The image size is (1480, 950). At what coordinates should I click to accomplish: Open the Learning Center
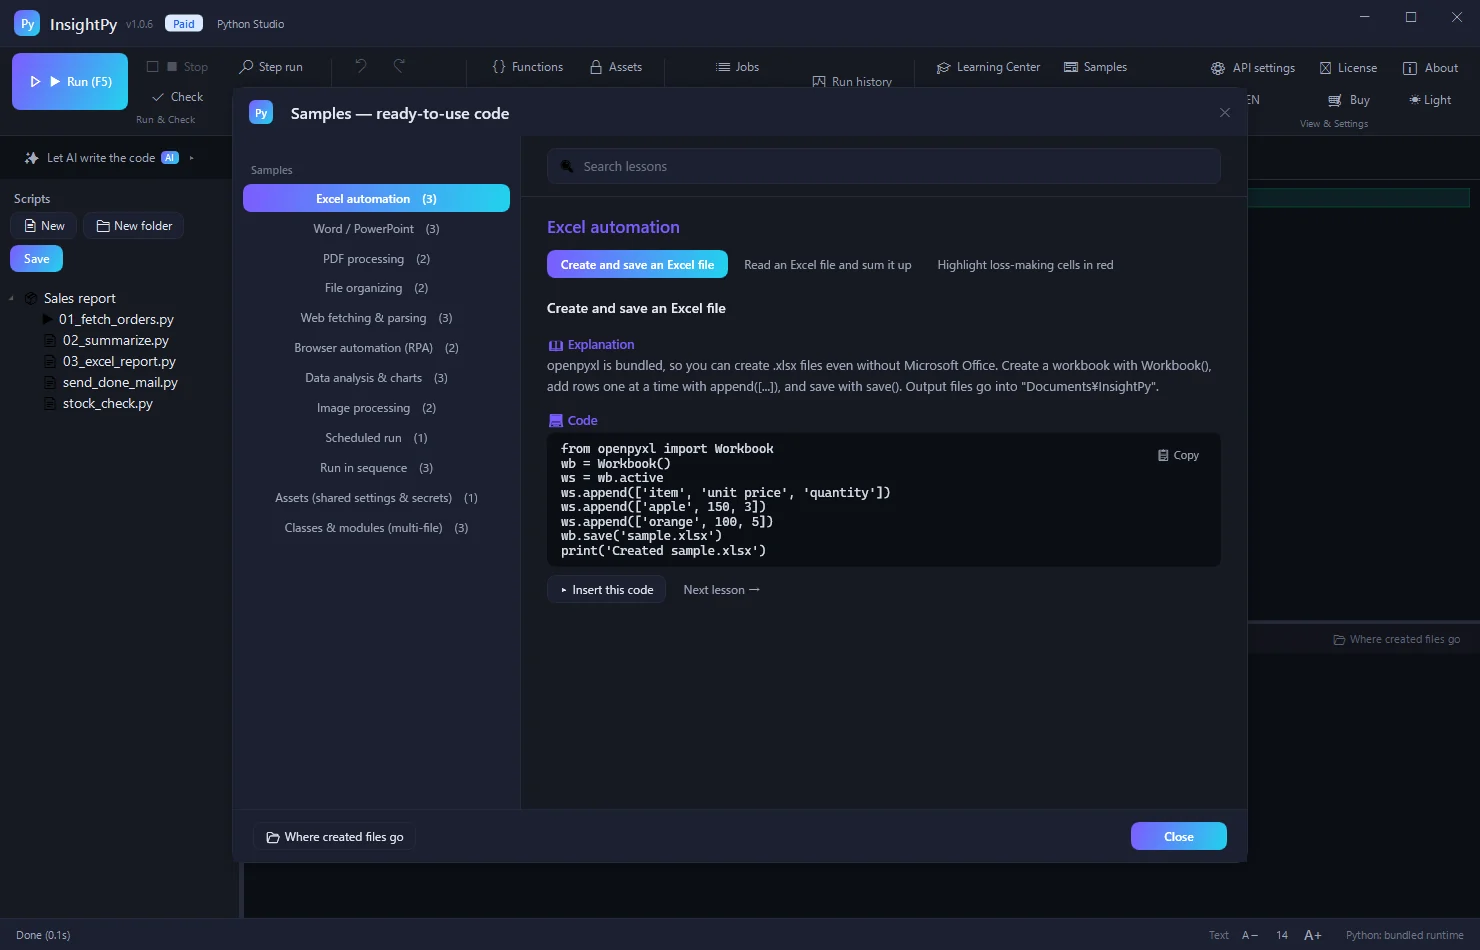988,67
